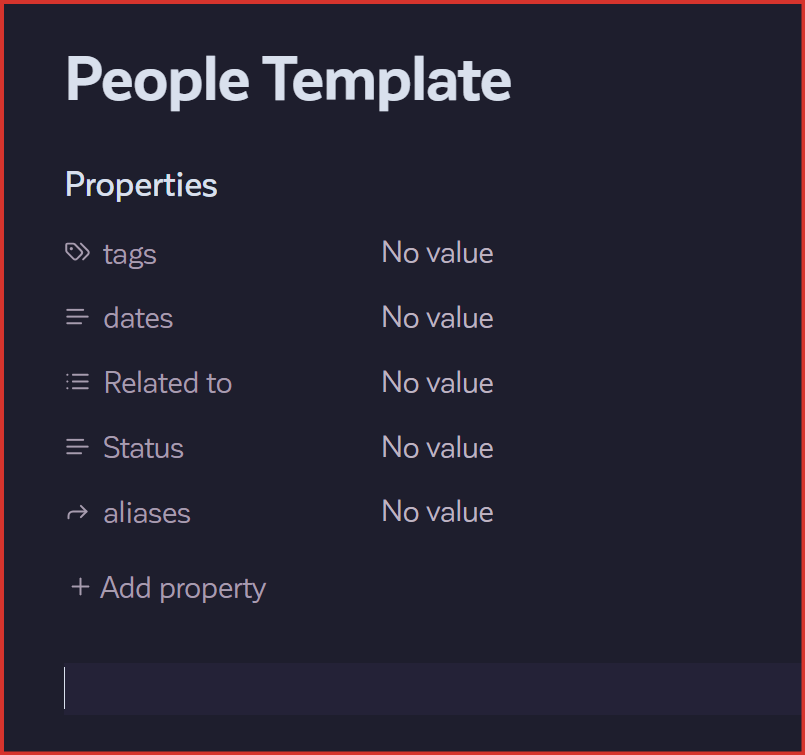Viewport: 805px width, 755px height.
Task: Edit the Related to property name
Action: pyautogui.click(x=168, y=383)
